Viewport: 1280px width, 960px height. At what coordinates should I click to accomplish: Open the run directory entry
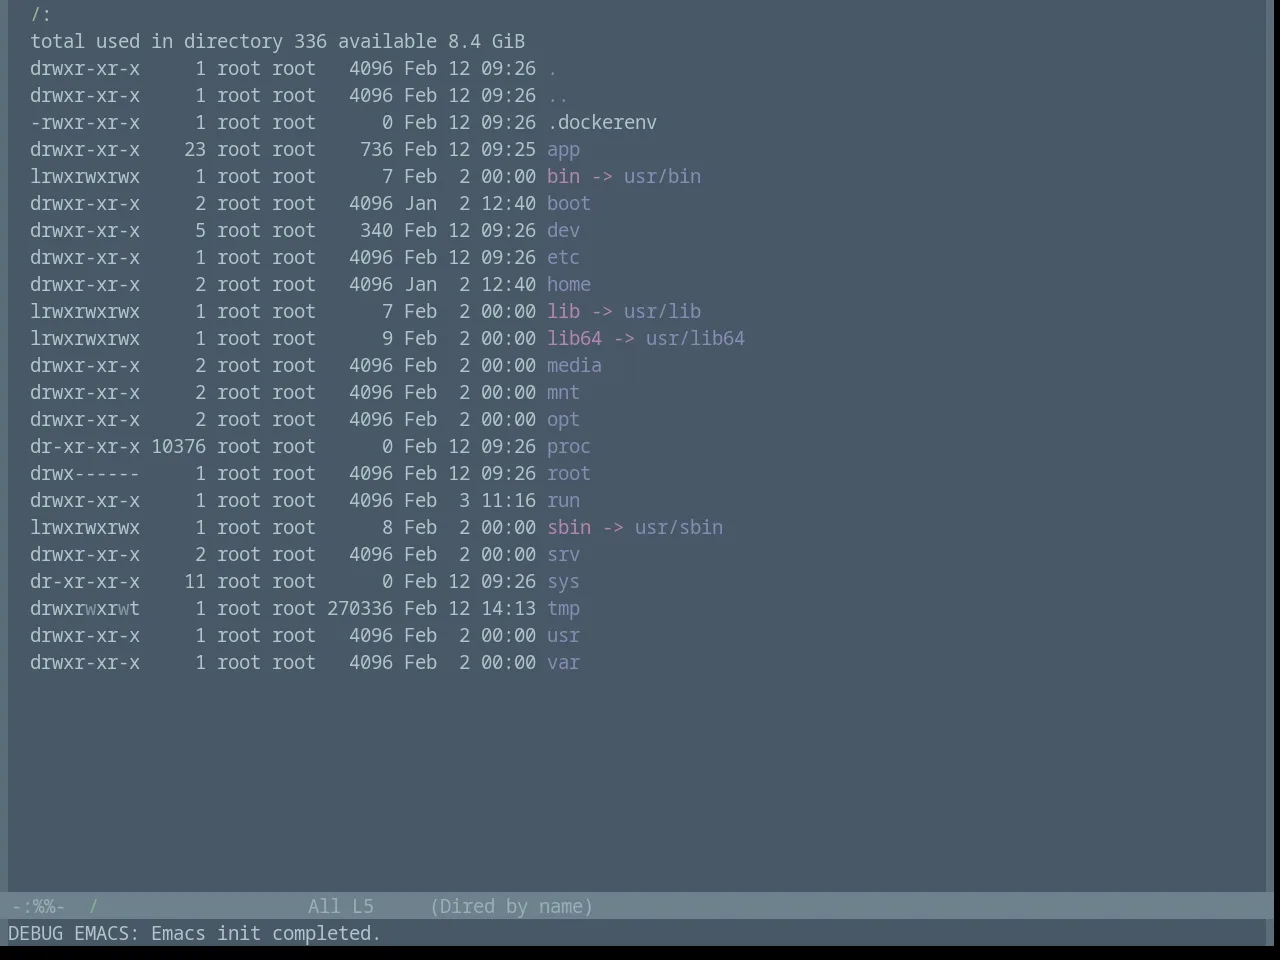pyautogui.click(x=563, y=501)
